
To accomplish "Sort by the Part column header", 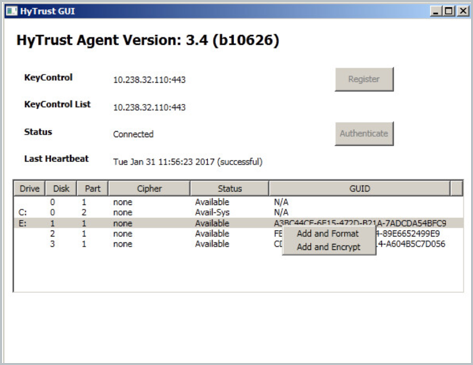I will 92,189.
